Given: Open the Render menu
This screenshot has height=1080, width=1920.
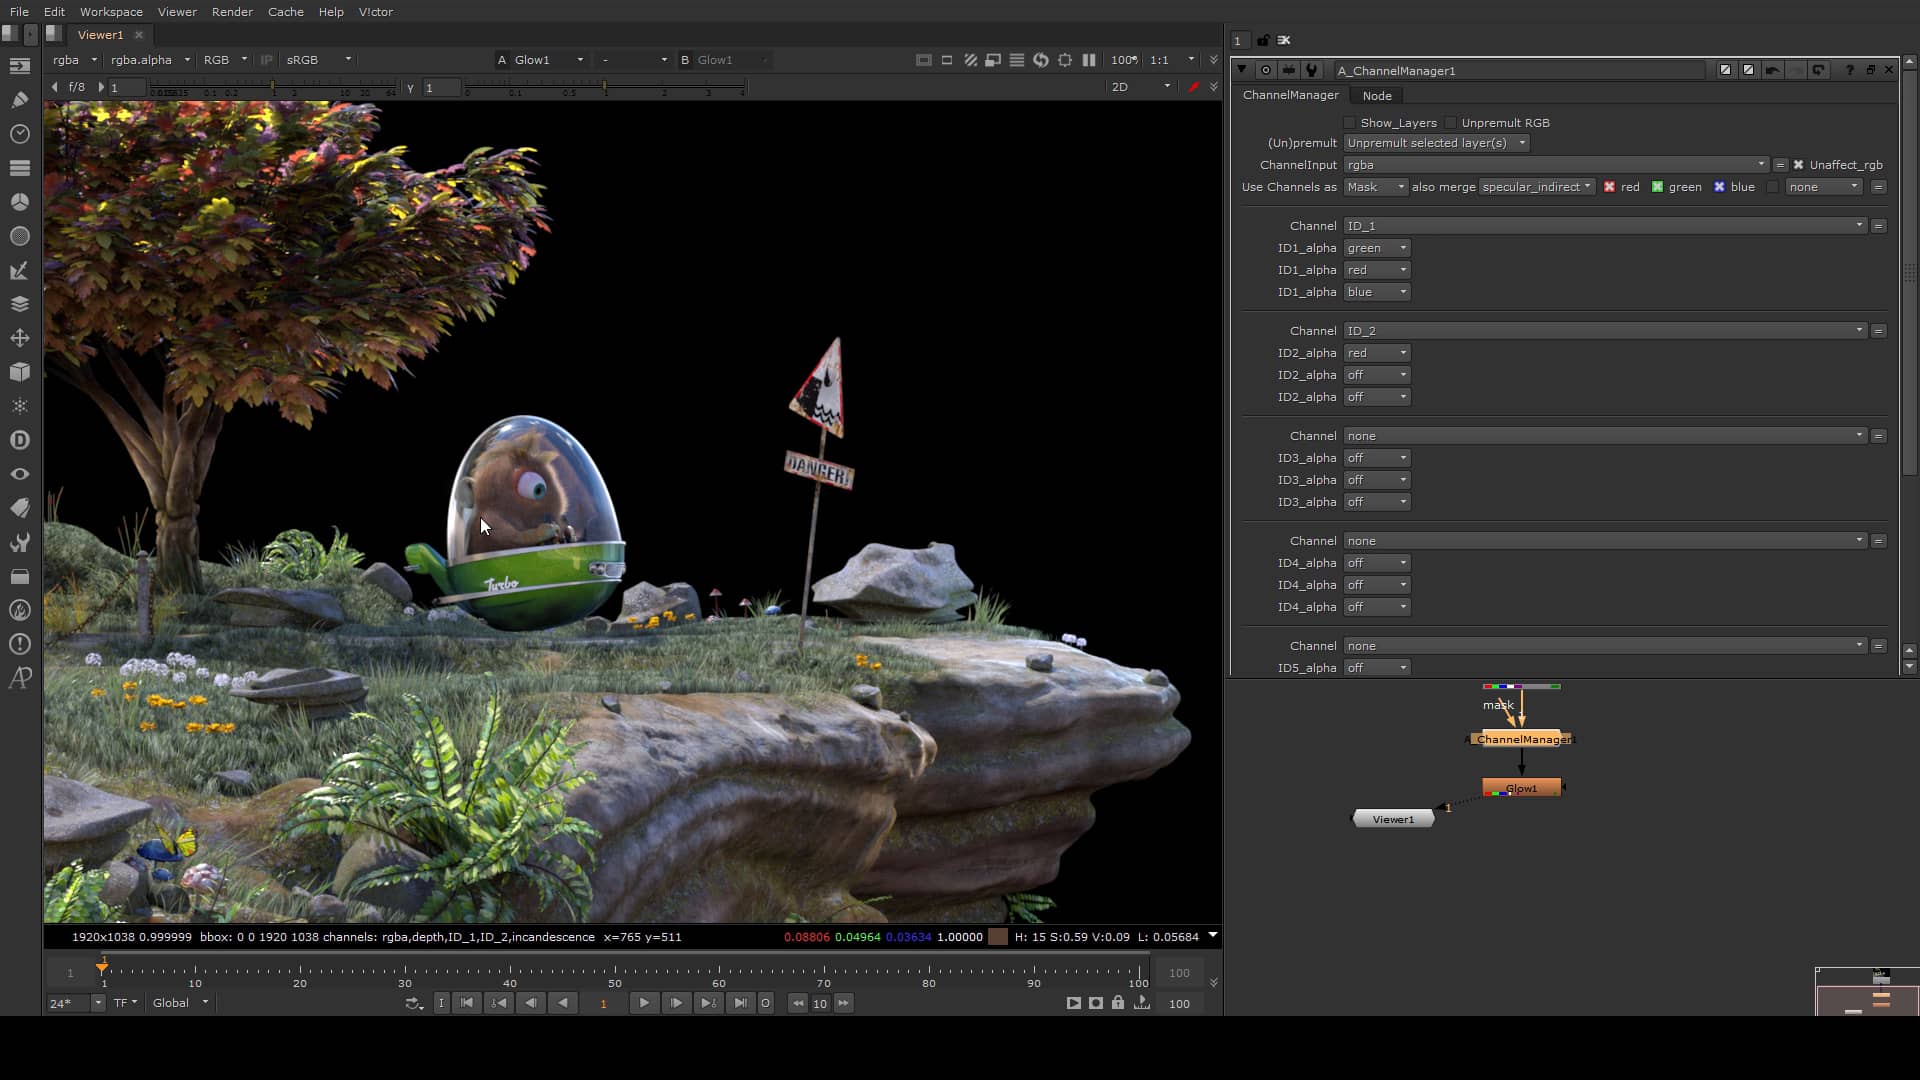Looking at the screenshot, I should 232,12.
